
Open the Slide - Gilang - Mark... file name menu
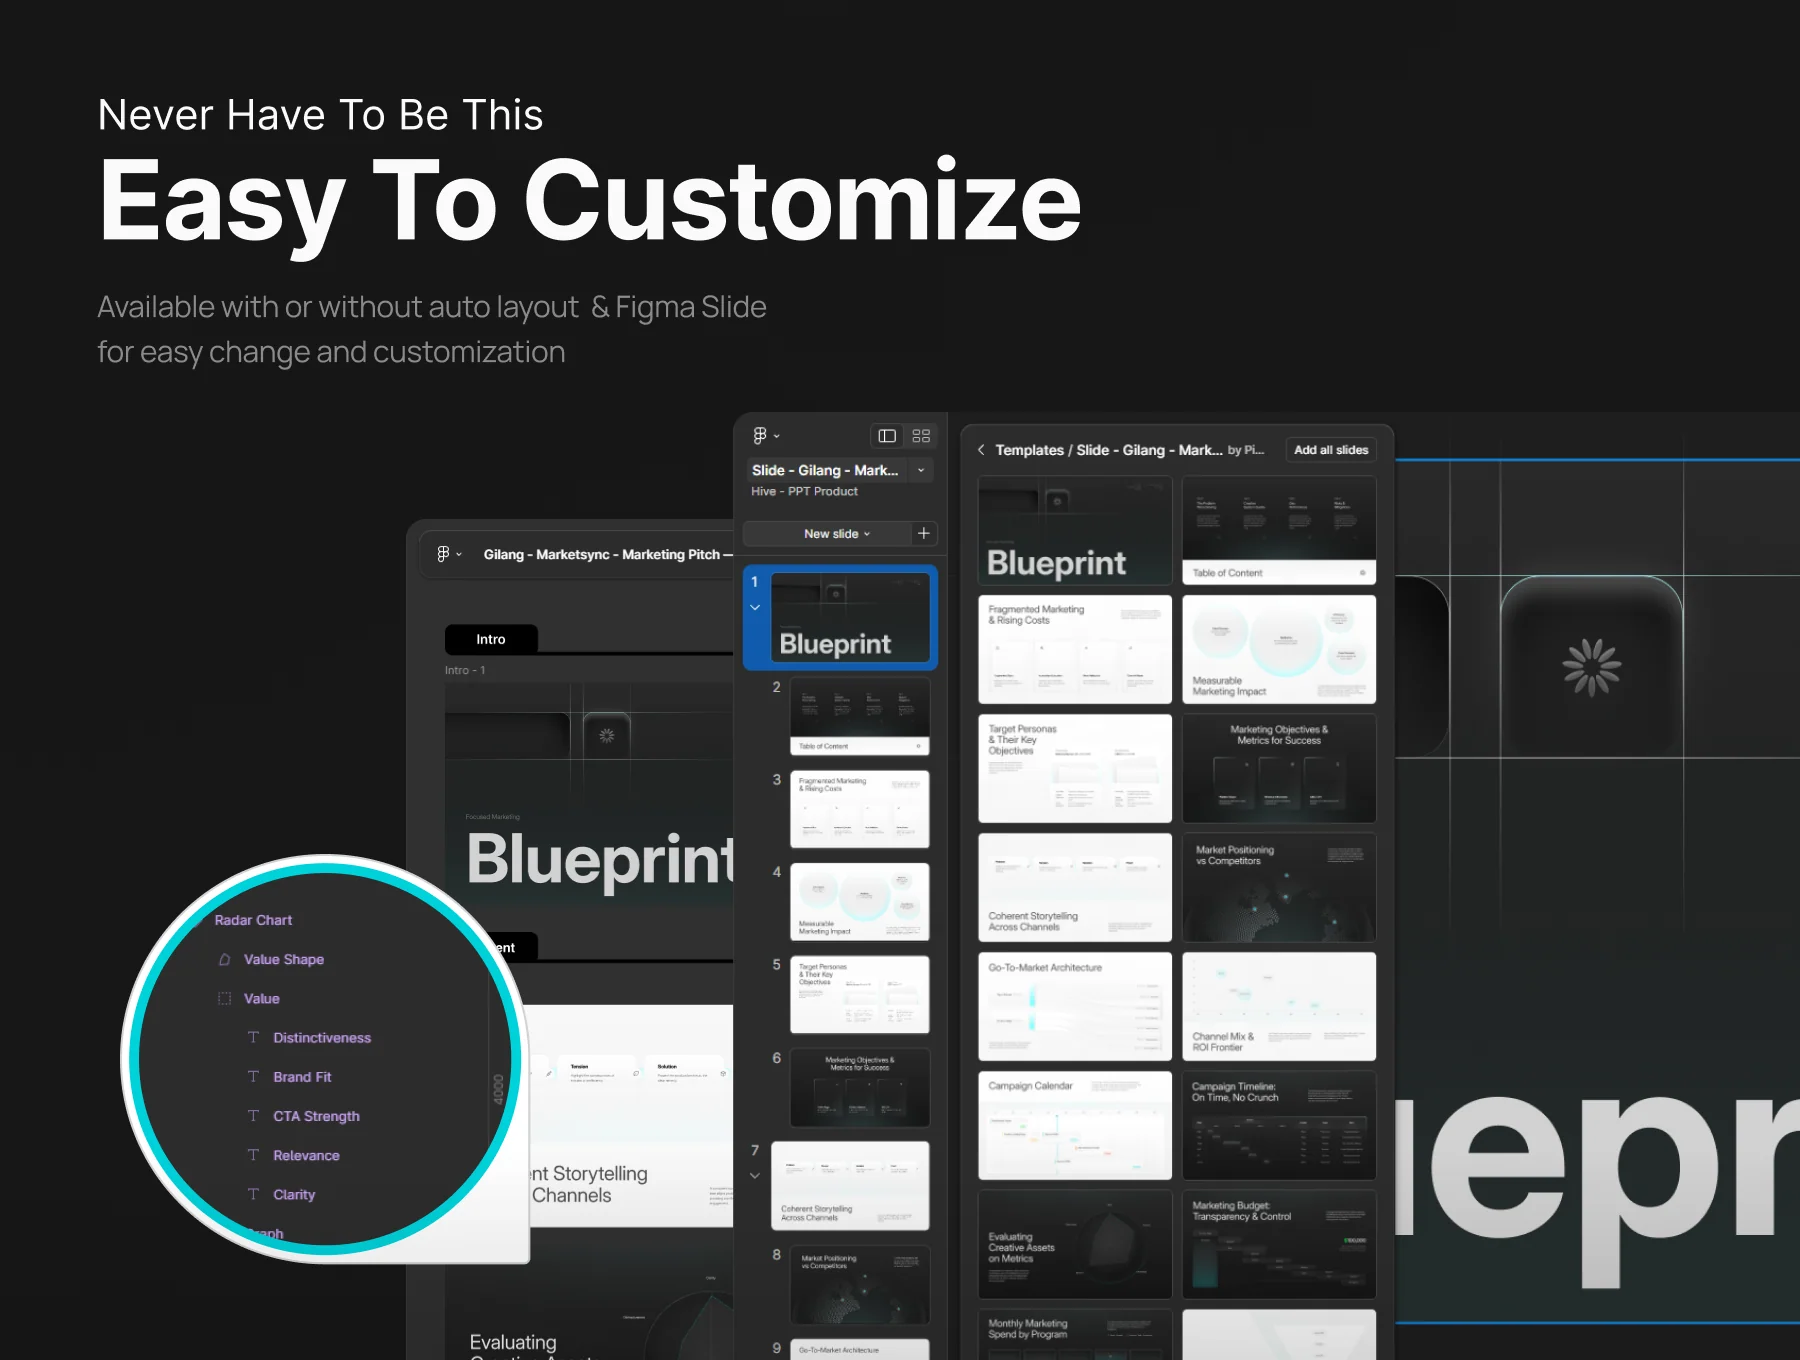(825, 470)
